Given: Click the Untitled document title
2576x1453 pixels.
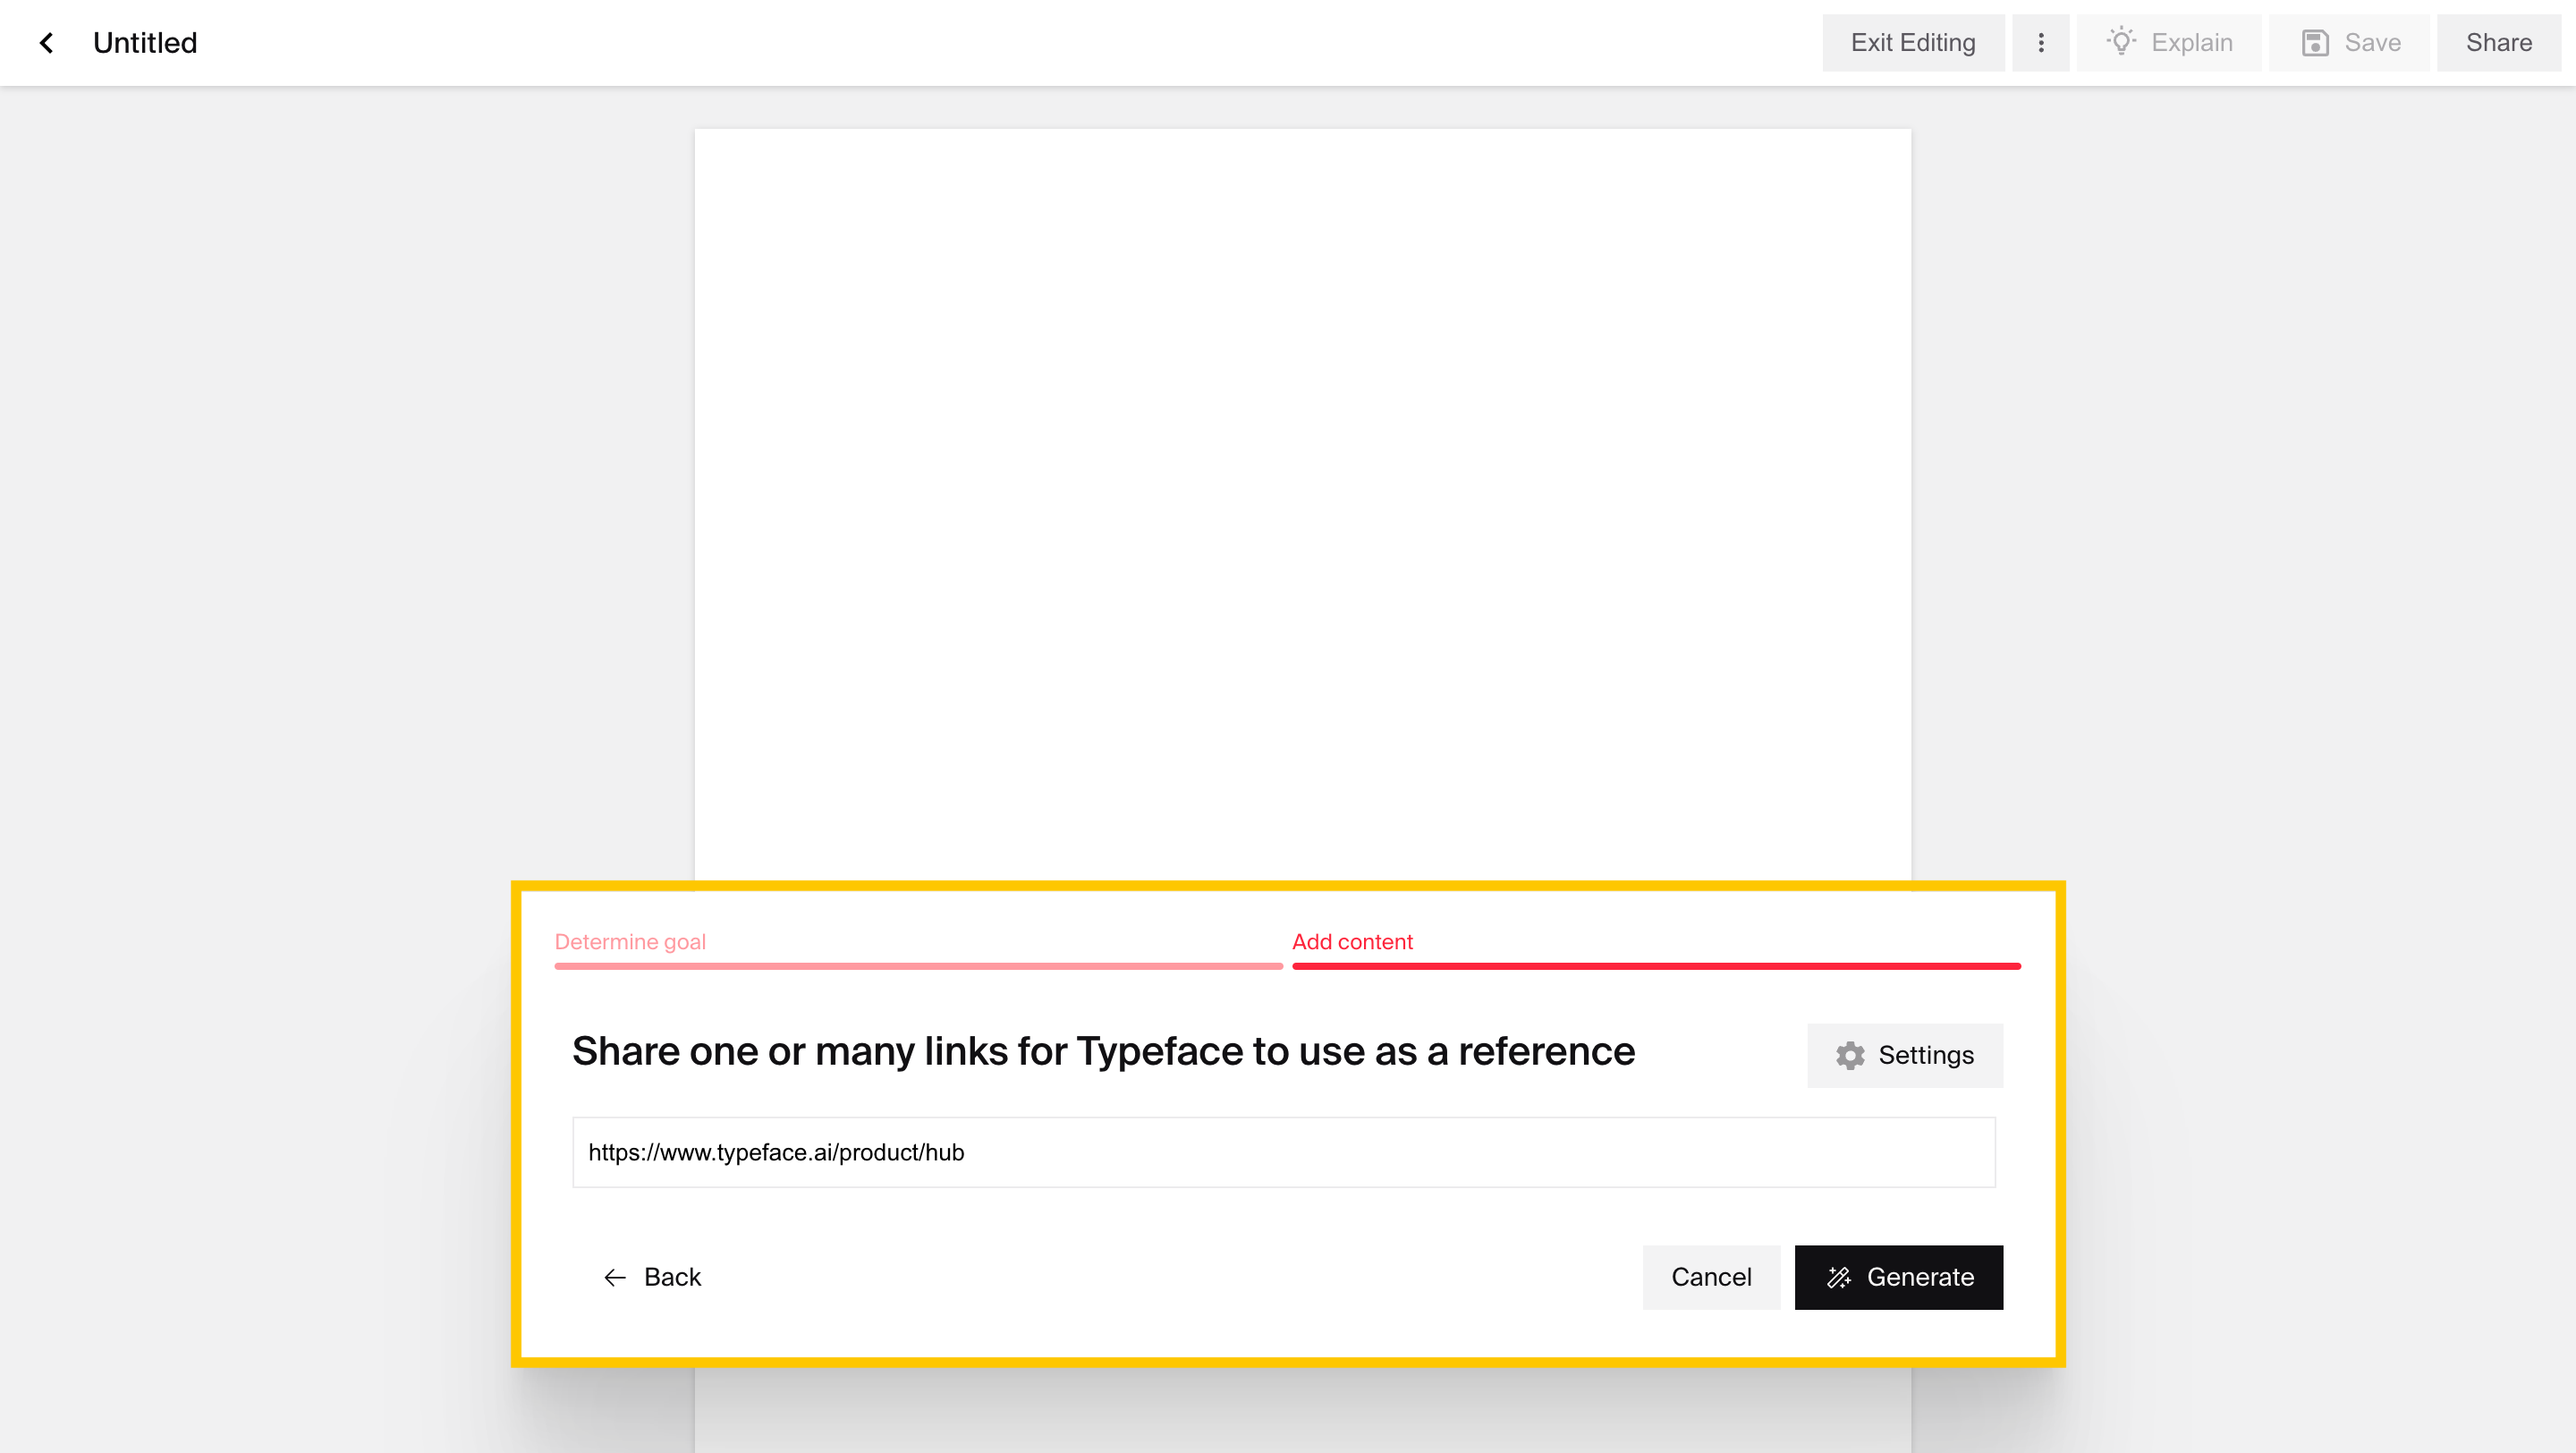Looking at the screenshot, I should (x=145, y=43).
